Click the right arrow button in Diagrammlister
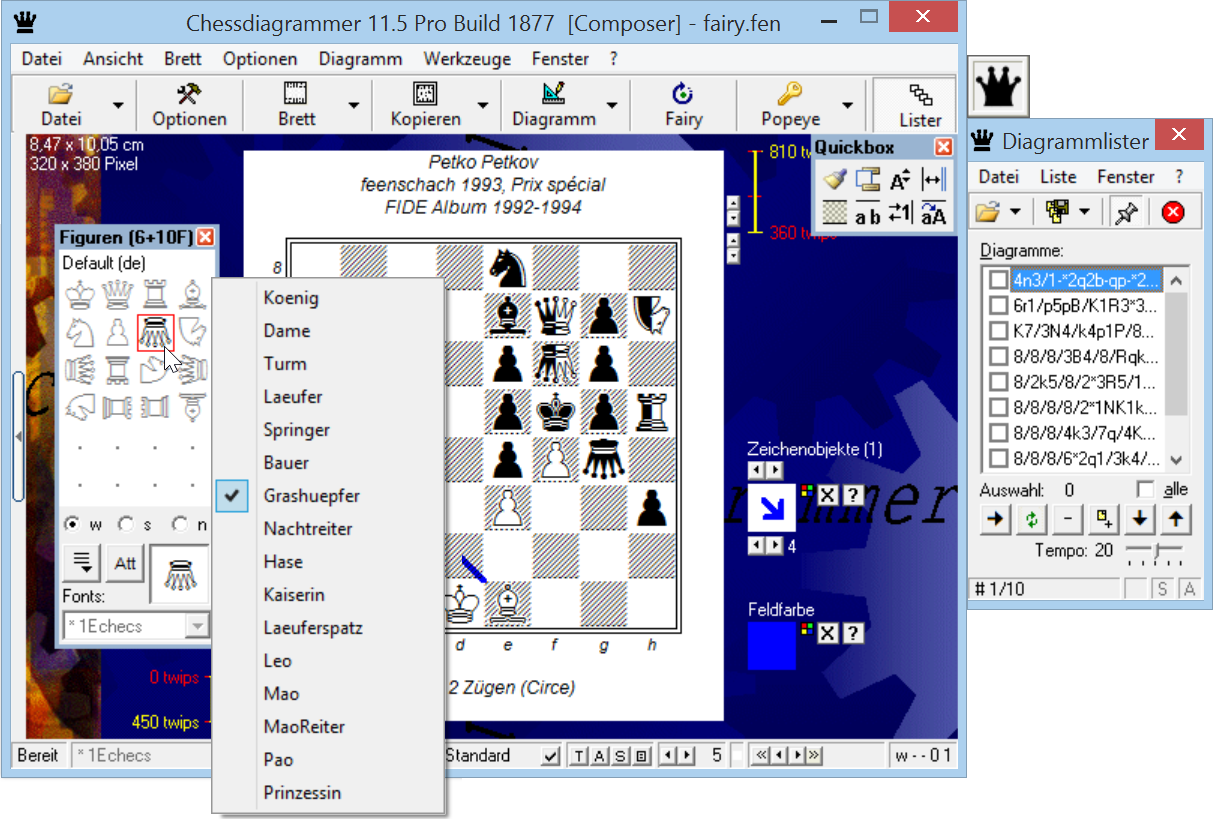Screen dimensions: 1213x819 tap(995, 521)
